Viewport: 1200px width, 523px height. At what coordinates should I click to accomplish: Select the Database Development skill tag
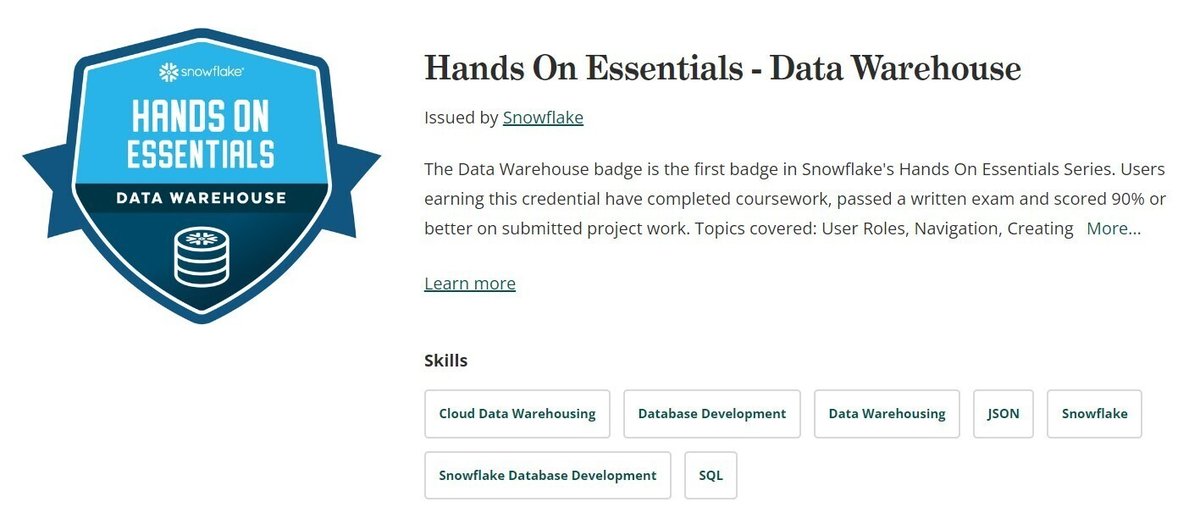[x=712, y=414]
